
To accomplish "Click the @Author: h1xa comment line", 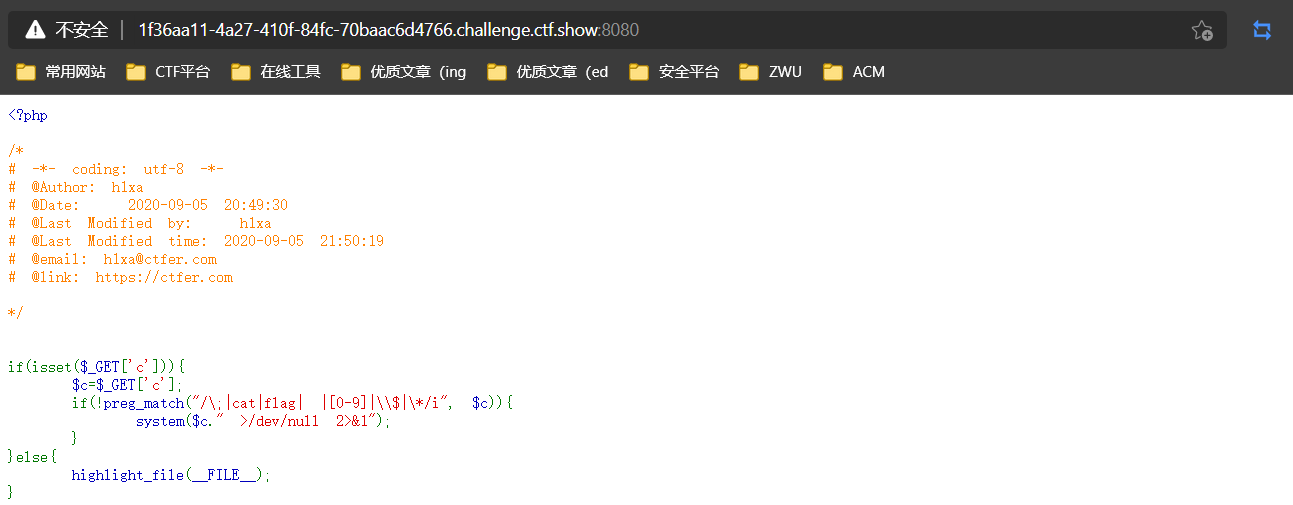I will tap(76, 187).
